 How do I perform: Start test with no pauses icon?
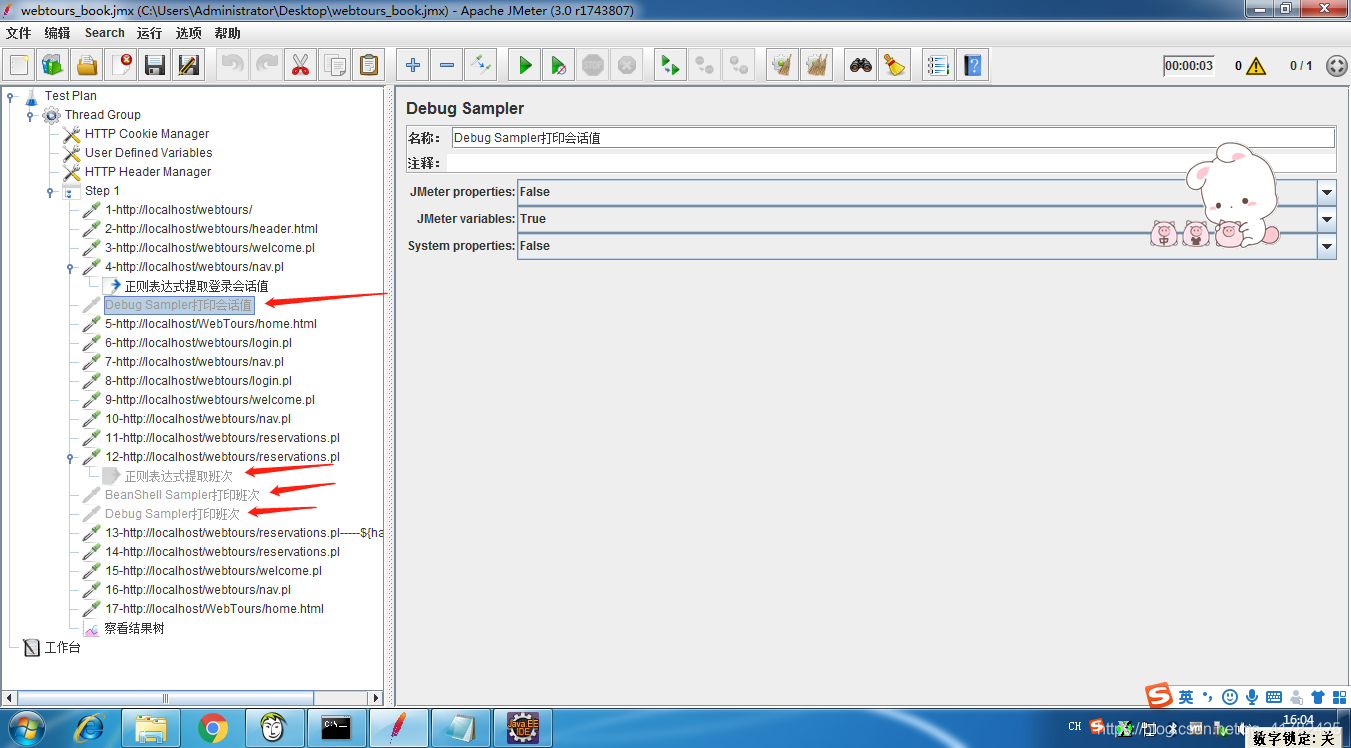(x=559, y=66)
